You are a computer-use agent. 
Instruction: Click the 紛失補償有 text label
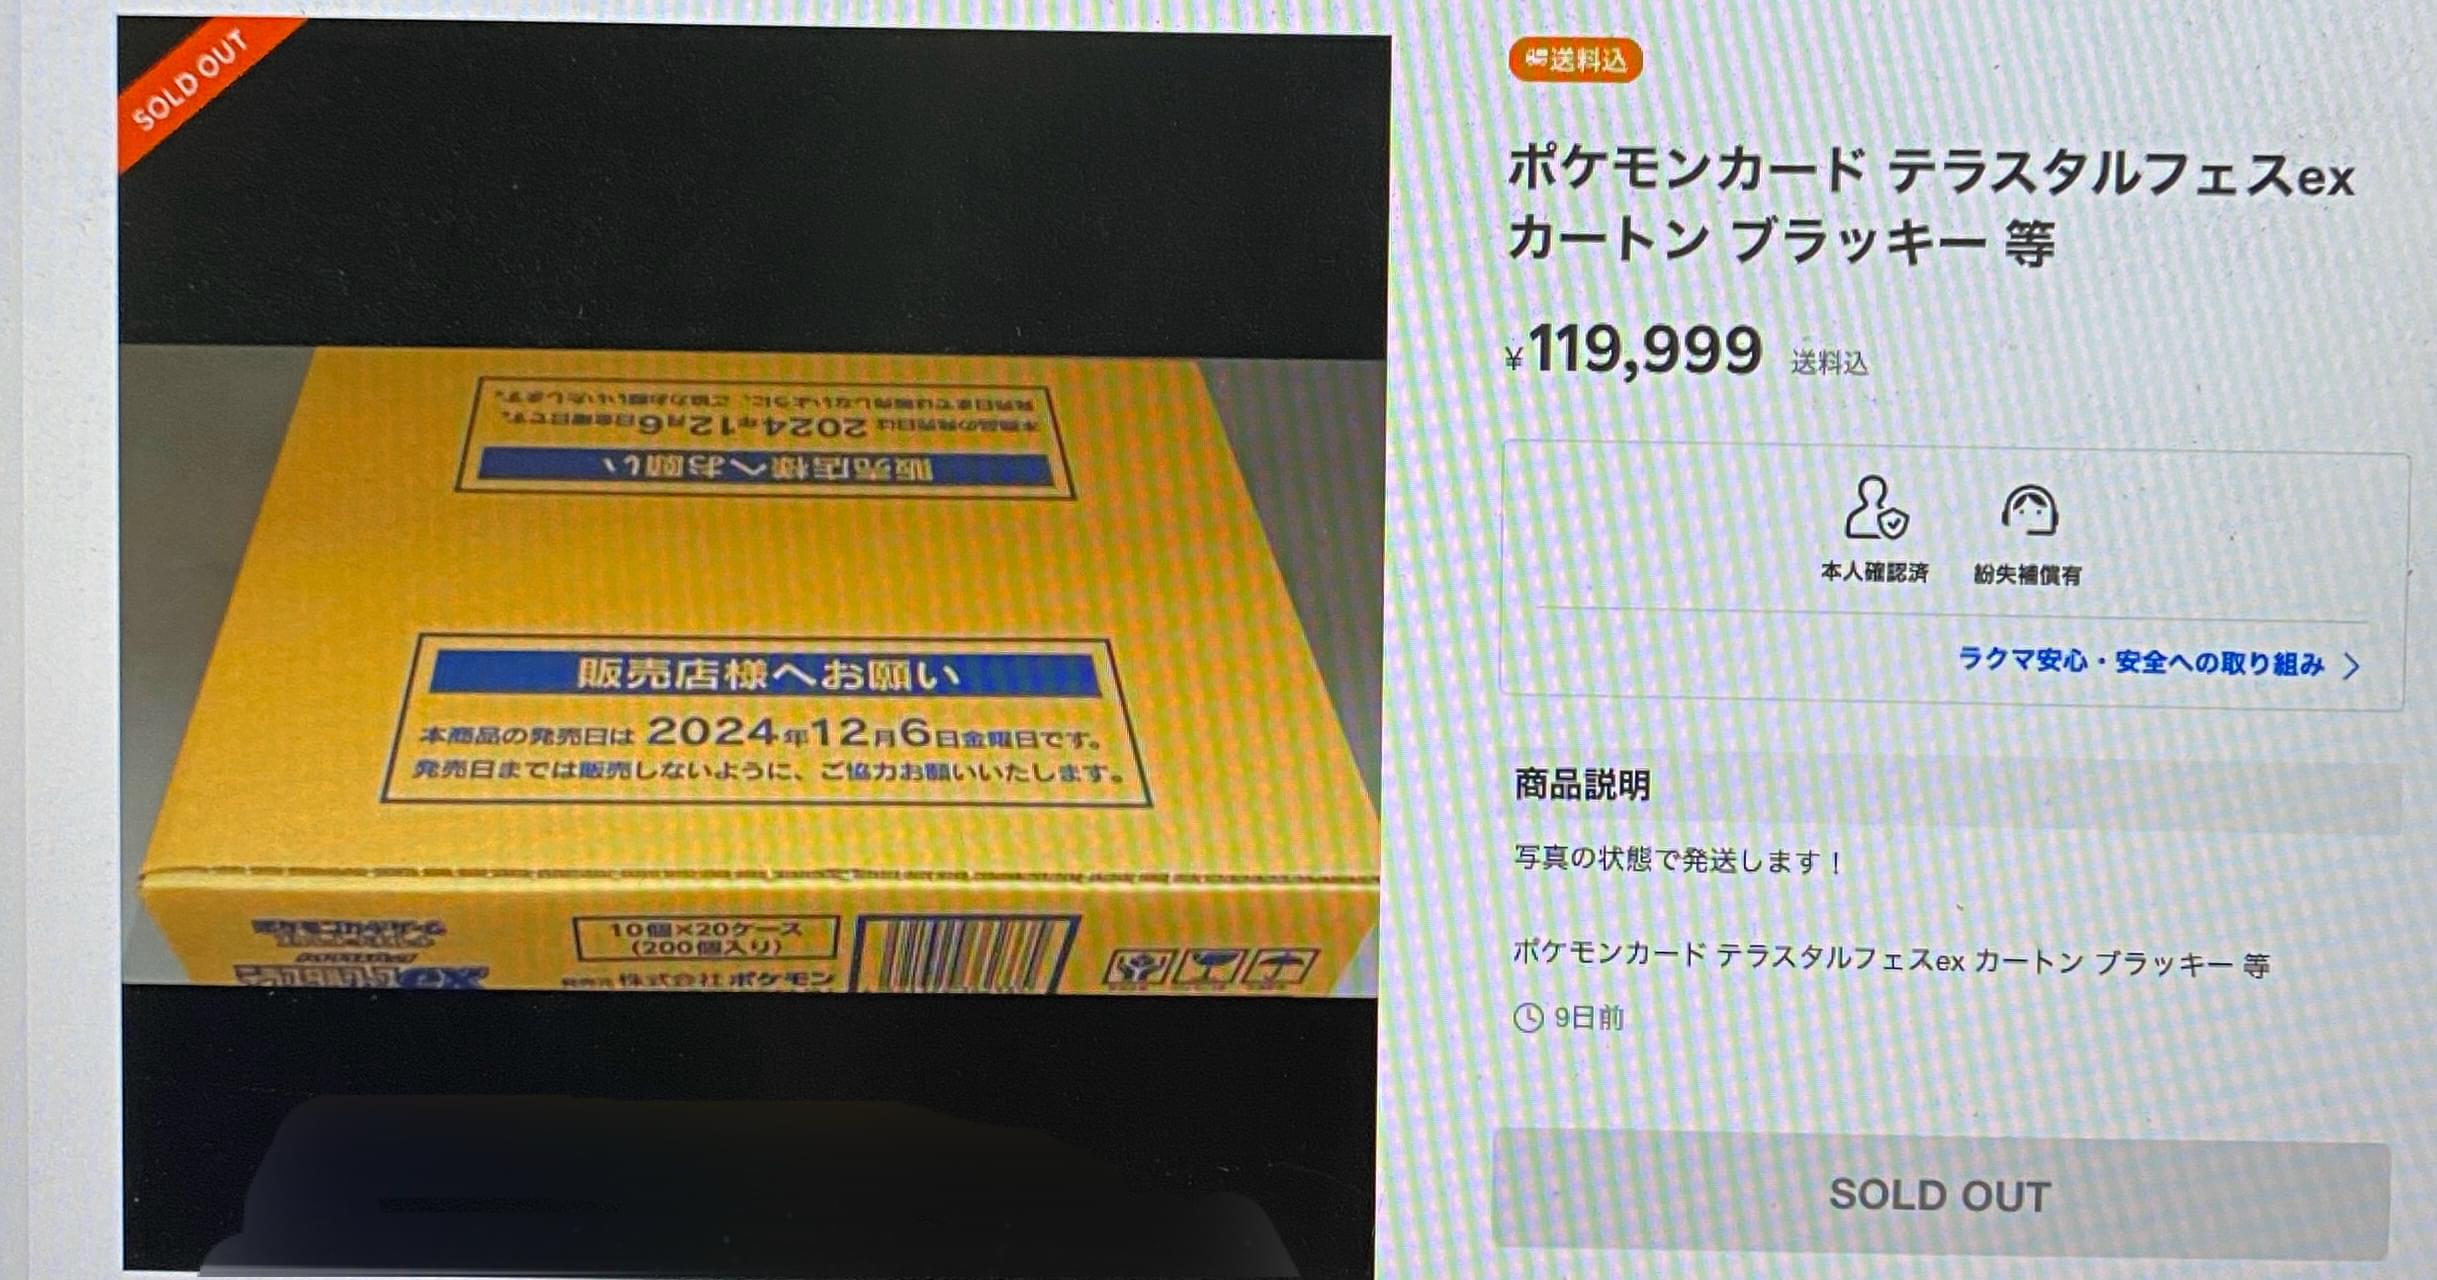tap(2027, 575)
